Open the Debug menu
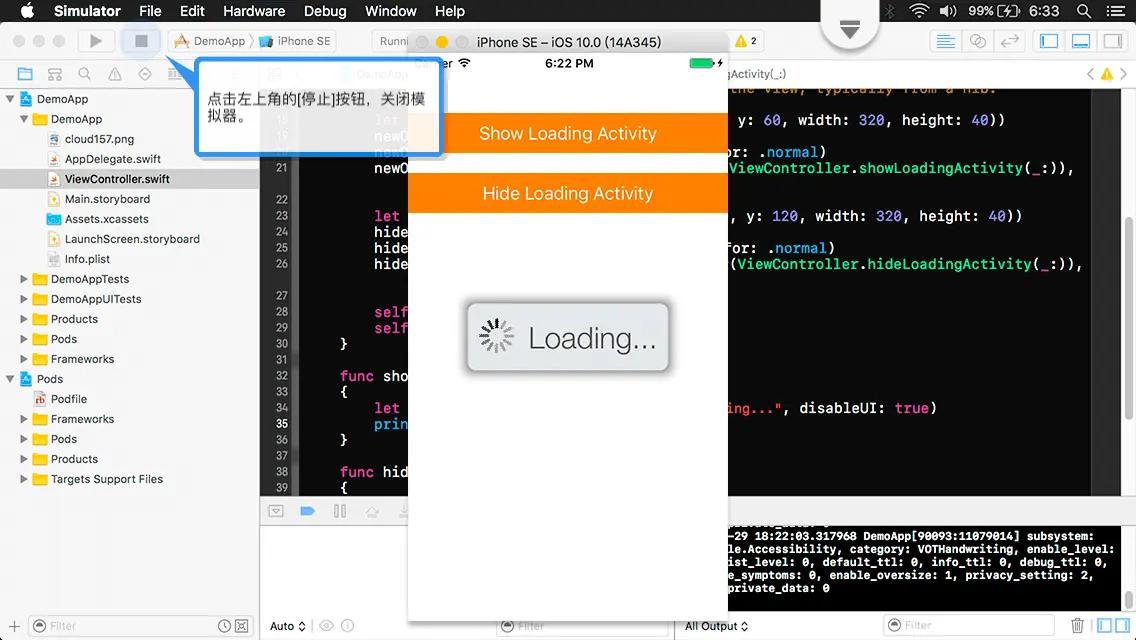 [325, 11]
